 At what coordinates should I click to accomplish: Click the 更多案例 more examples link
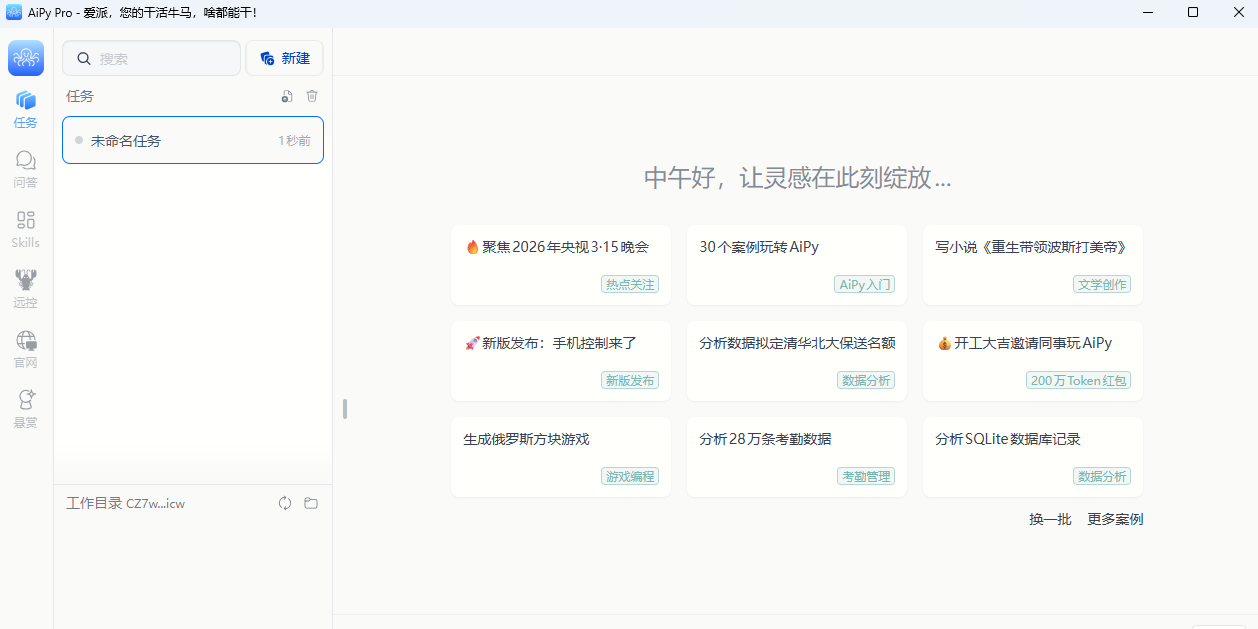click(1114, 519)
